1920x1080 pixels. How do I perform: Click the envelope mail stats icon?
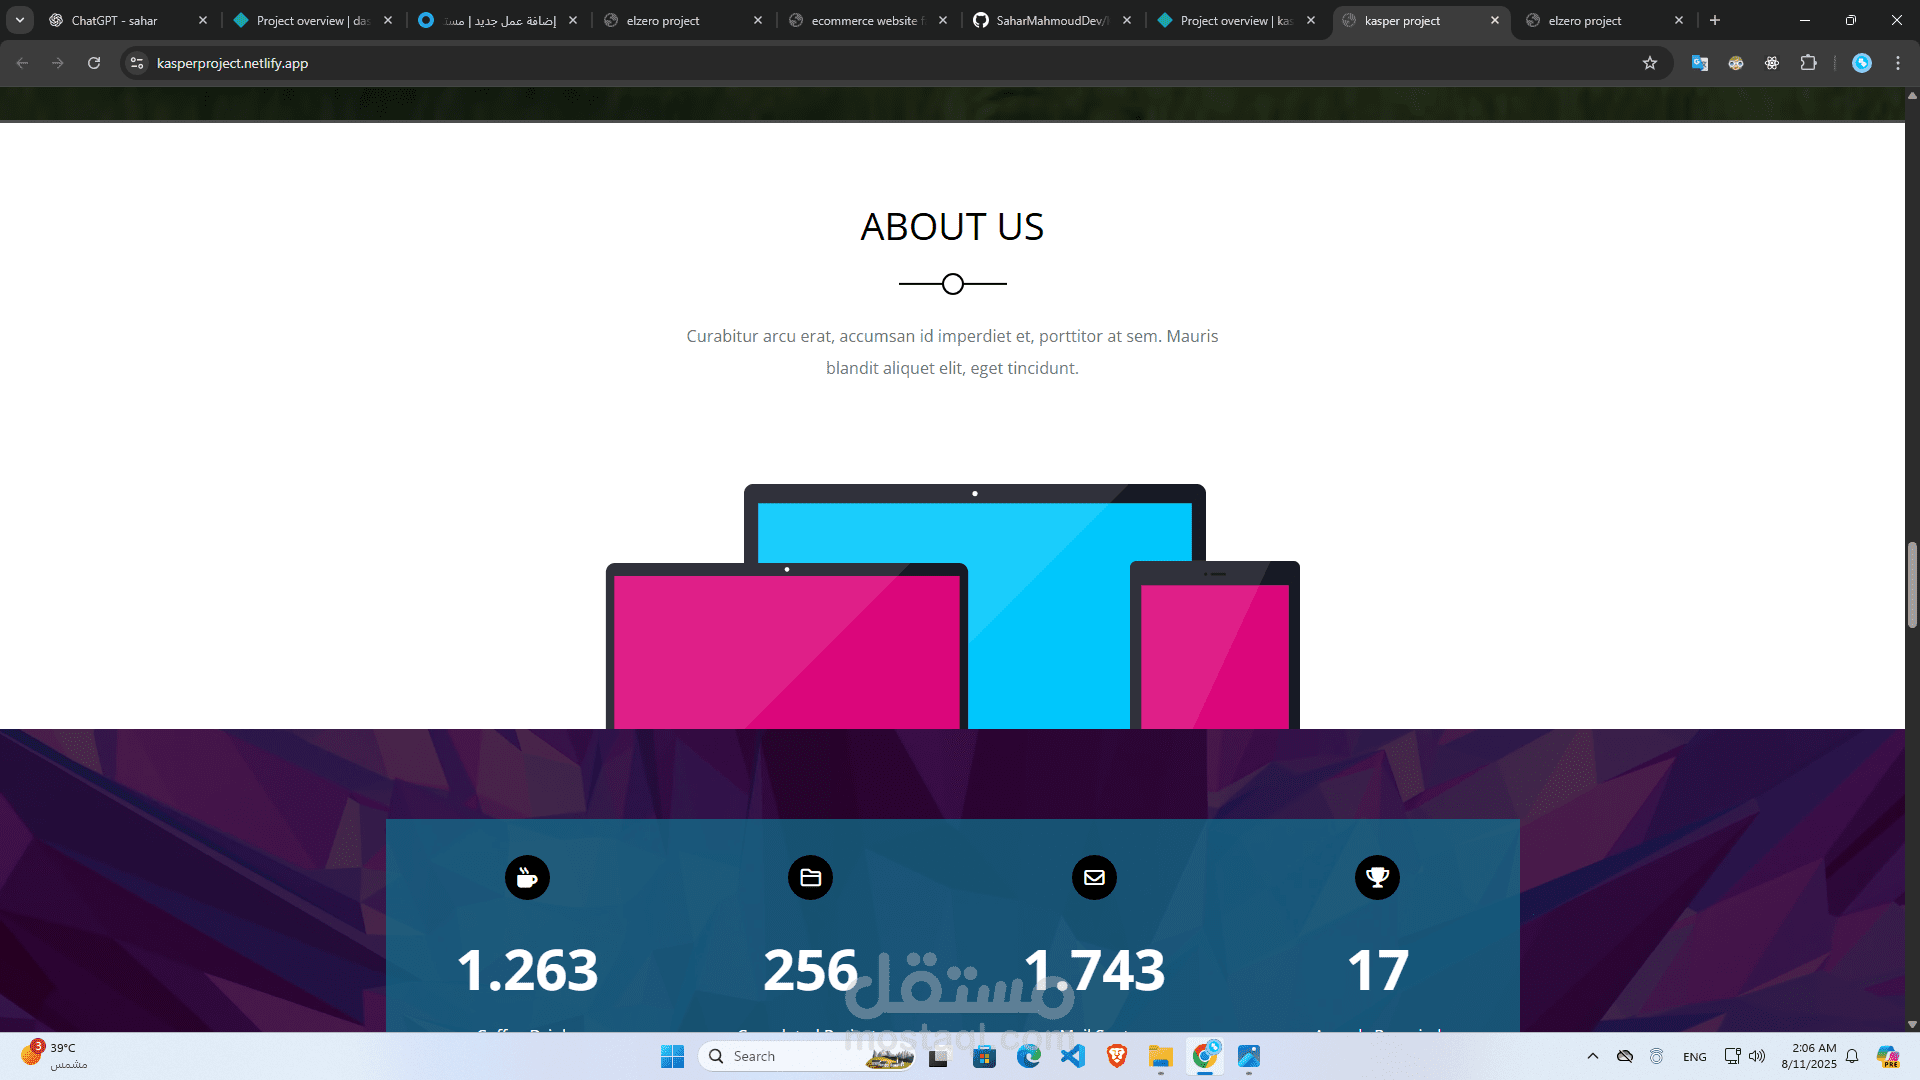point(1094,877)
